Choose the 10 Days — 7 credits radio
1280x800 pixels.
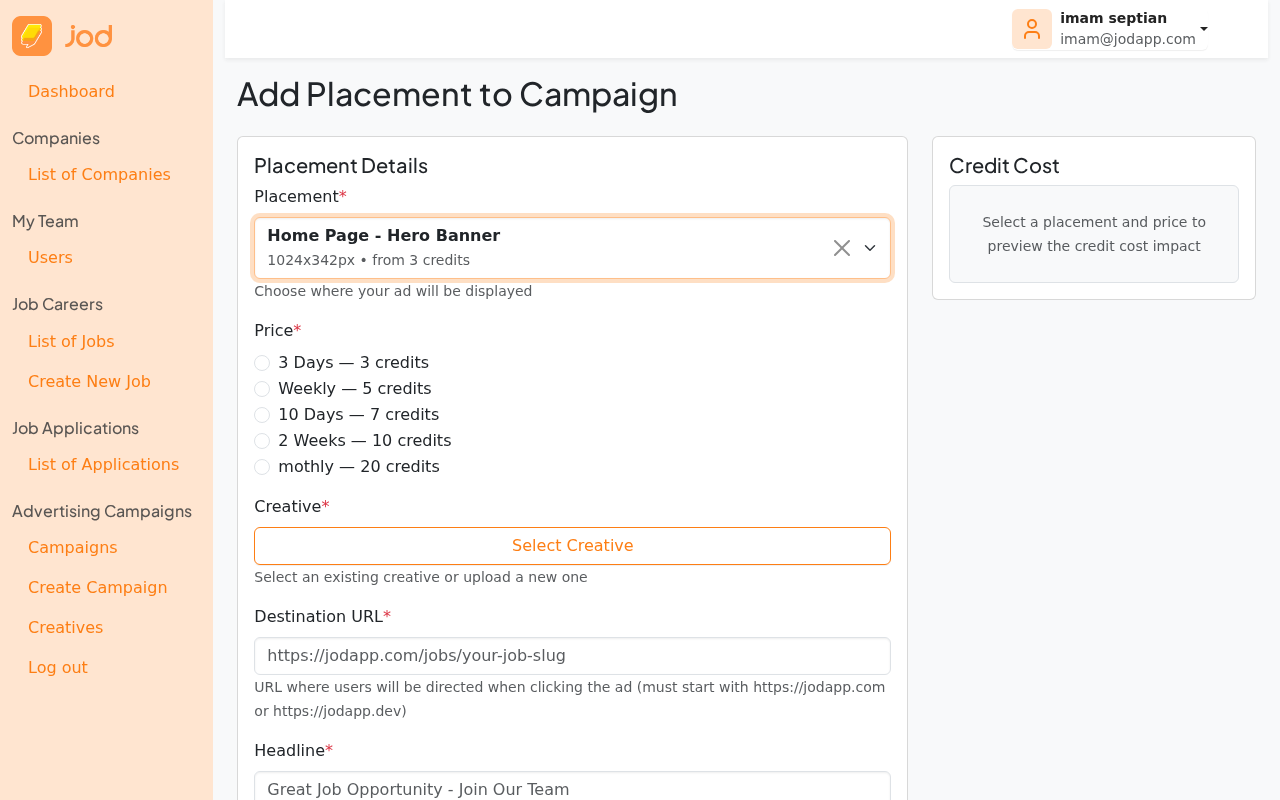[262, 415]
